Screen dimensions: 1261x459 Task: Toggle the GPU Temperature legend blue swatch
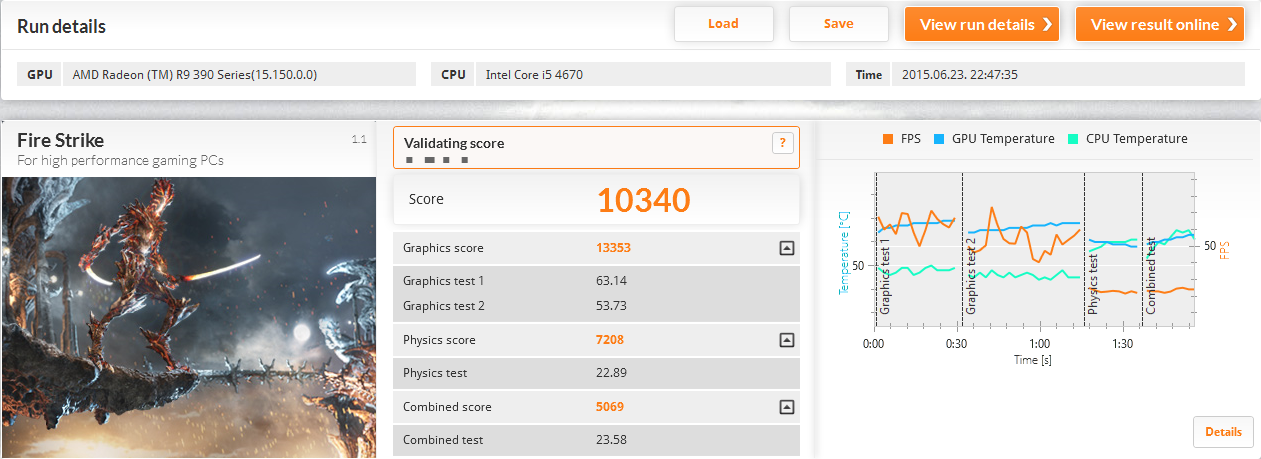[939, 139]
